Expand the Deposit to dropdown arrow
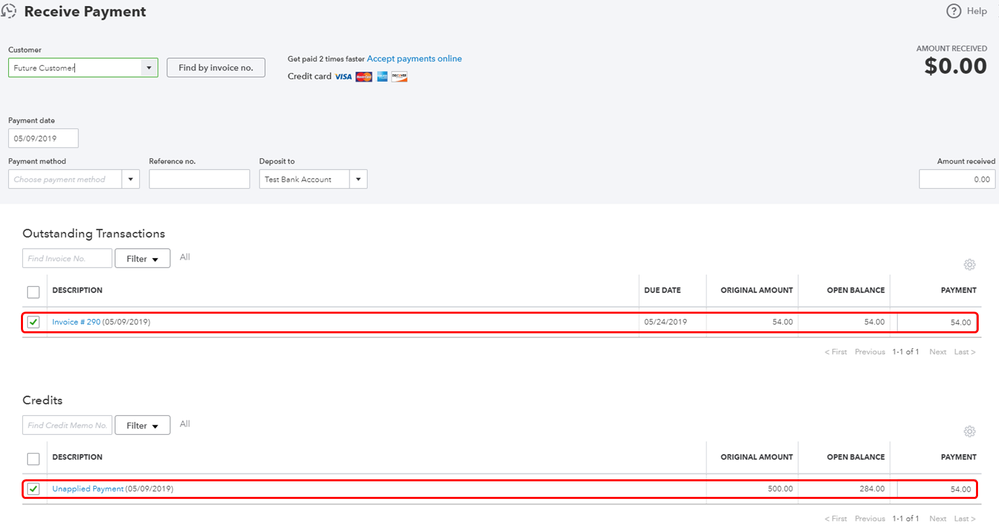The height and width of the screenshot is (526, 999). point(358,180)
